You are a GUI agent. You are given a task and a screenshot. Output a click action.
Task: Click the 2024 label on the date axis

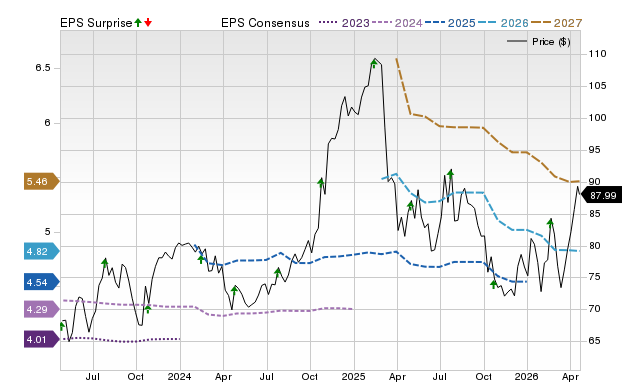tap(180, 376)
